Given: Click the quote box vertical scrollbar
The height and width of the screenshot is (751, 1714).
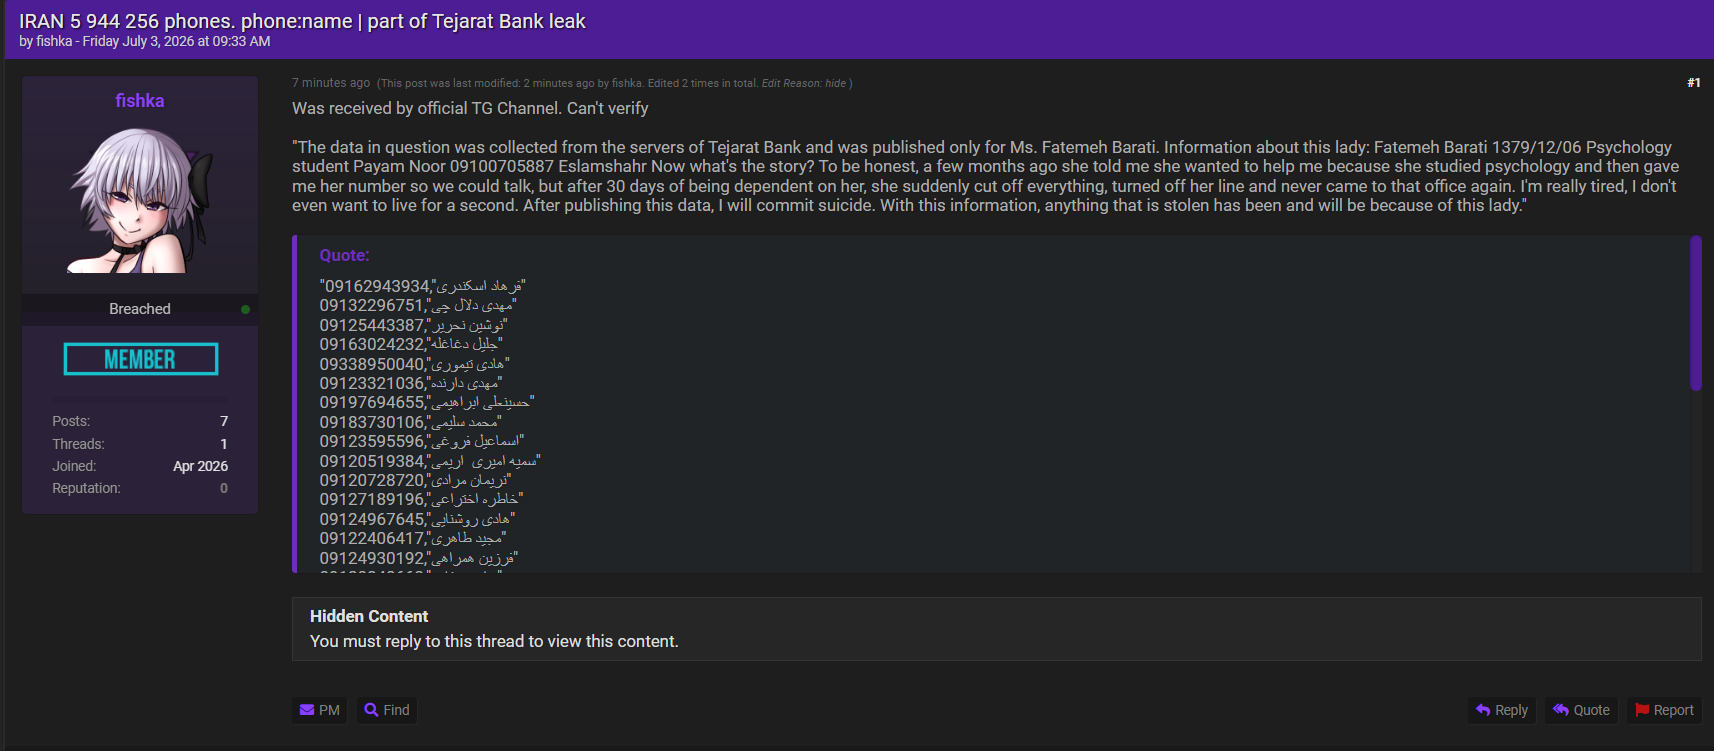Looking at the screenshot, I should [1695, 313].
